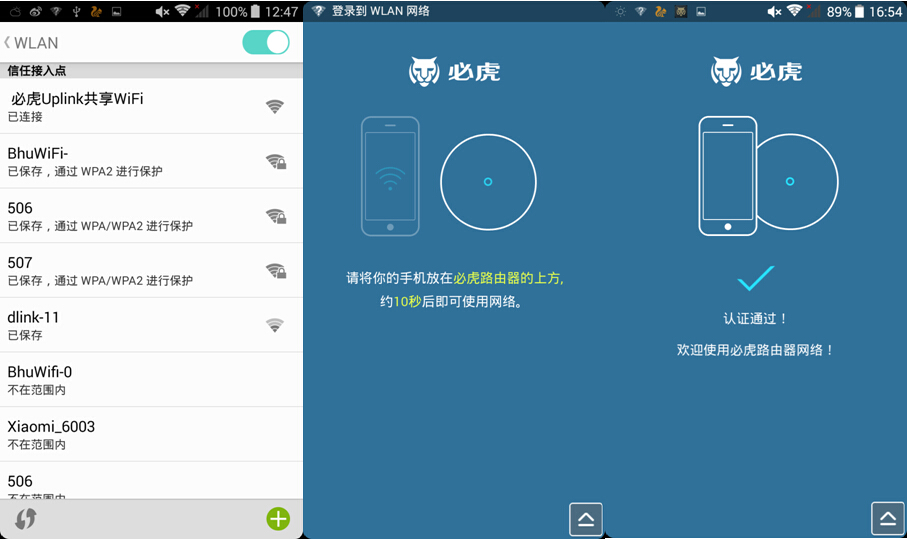Select the dlink-11 network
The height and width of the screenshot is (539, 907).
(152, 325)
